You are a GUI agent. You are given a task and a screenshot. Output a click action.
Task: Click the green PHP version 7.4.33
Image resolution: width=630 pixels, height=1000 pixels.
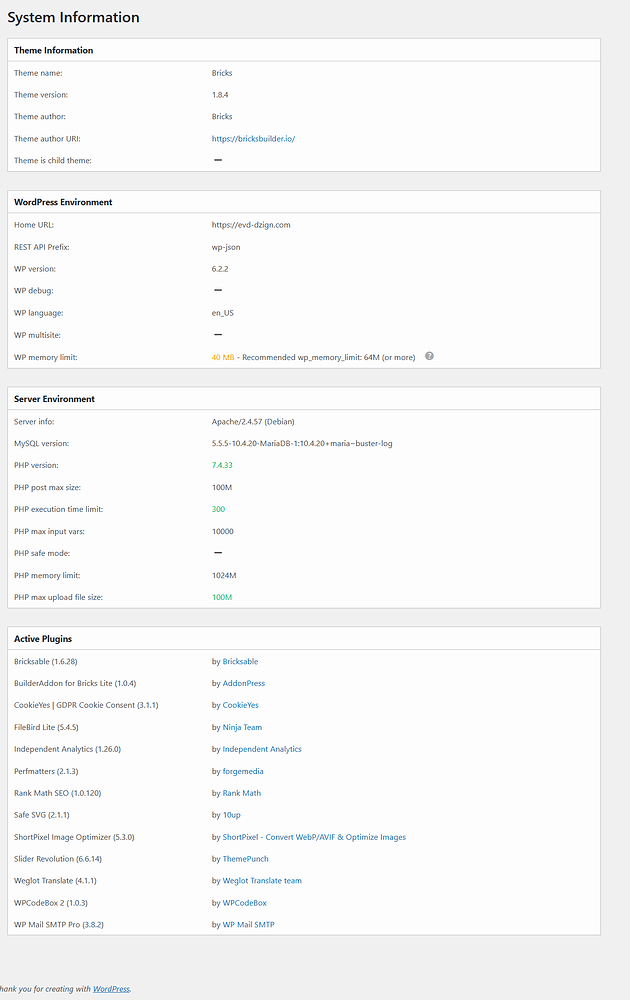pos(222,465)
